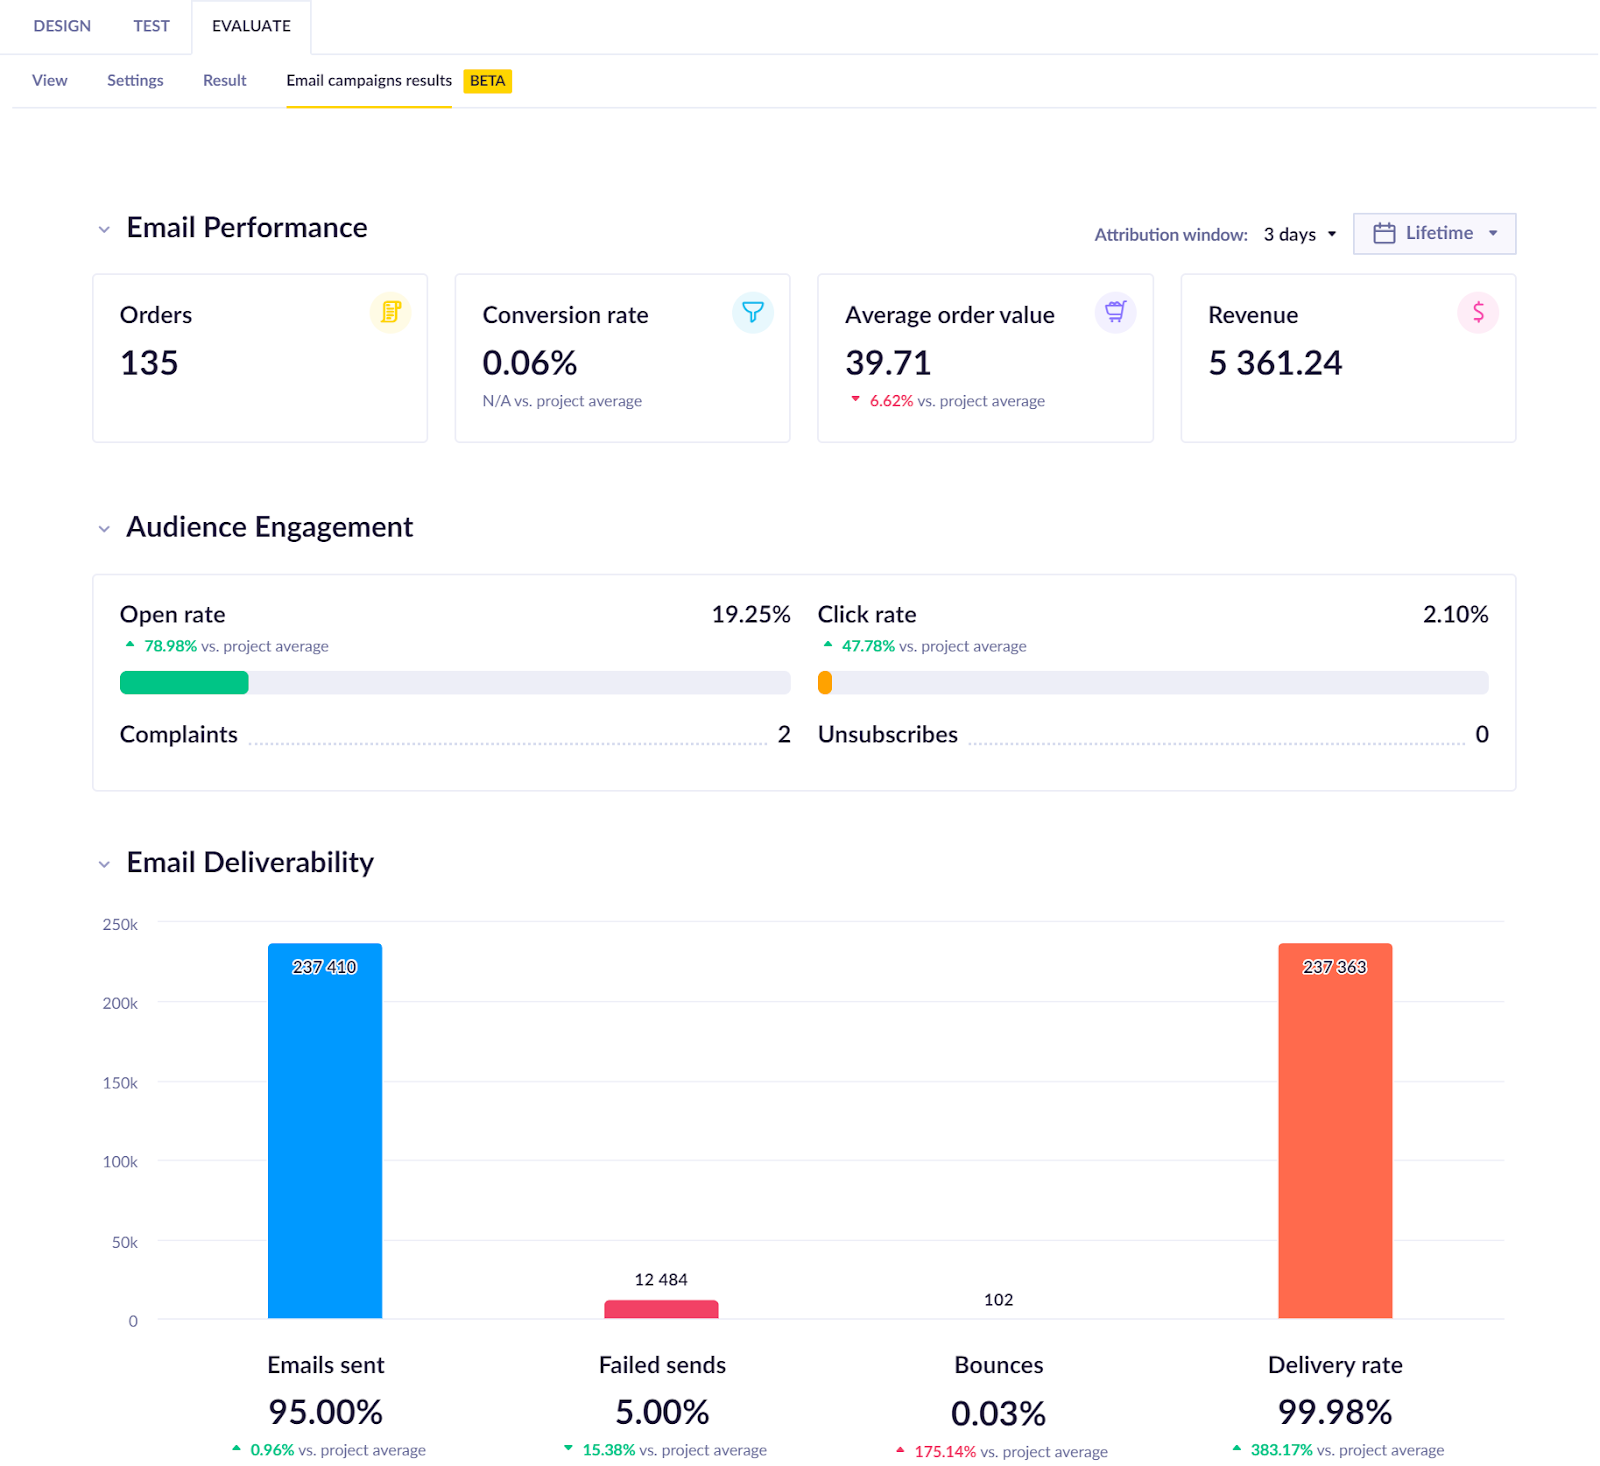Click the 6.62% vs. project average text

point(957,401)
